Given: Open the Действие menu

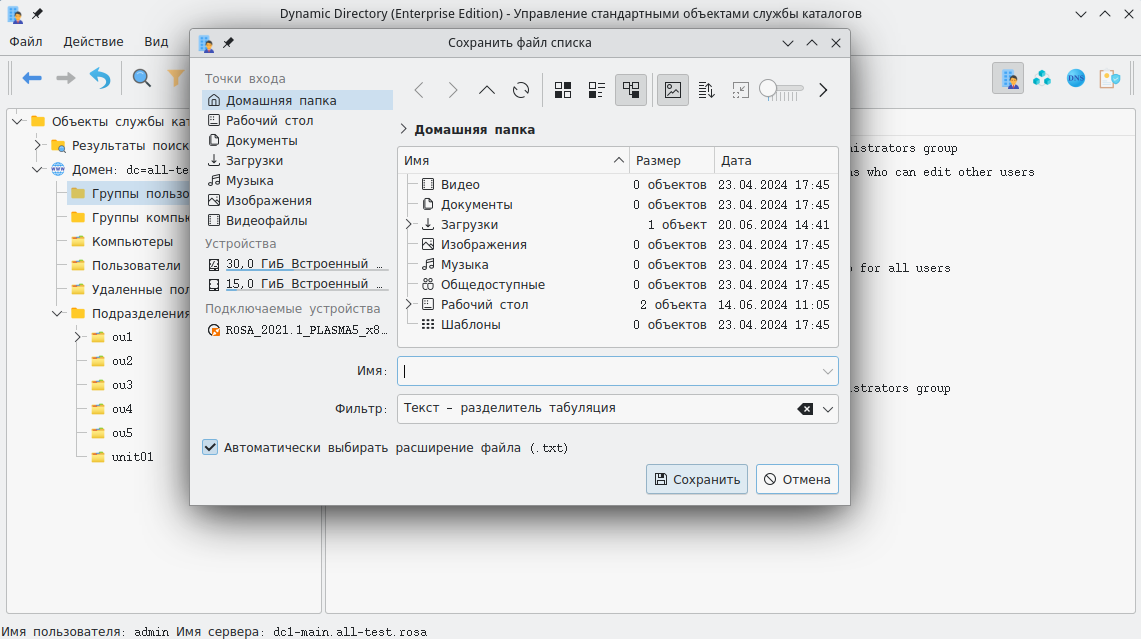Looking at the screenshot, I should pyautogui.click(x=93, y=42).
